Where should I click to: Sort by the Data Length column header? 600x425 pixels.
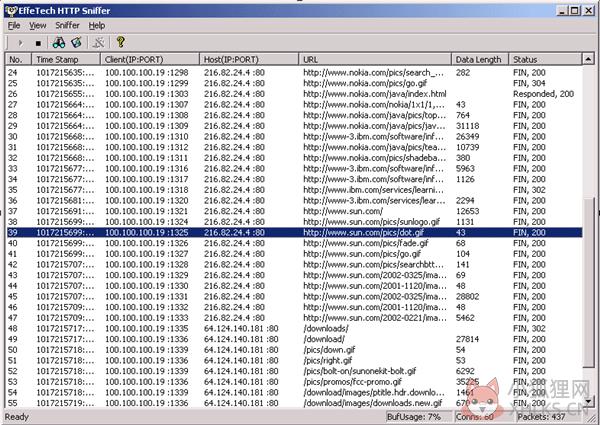point(480,60)
